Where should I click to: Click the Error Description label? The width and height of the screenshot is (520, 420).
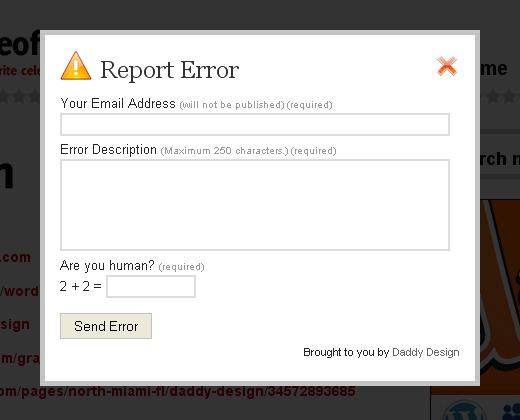(x=108, y=149)
